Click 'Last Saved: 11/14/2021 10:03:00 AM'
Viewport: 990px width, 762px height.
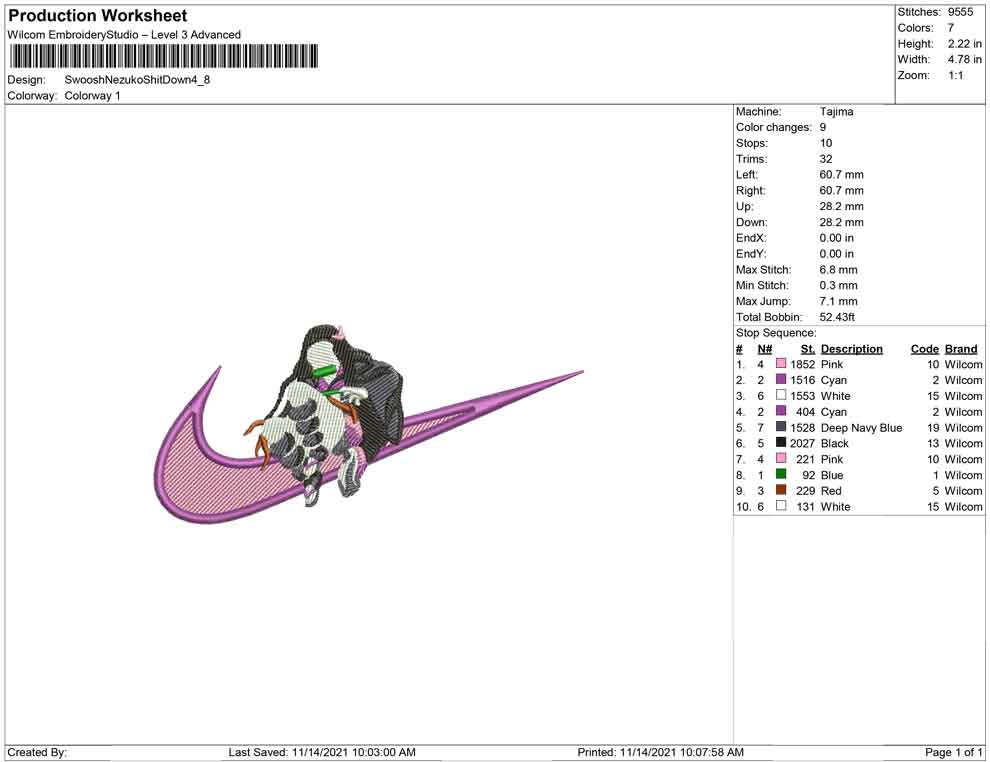tap(322, 752)
